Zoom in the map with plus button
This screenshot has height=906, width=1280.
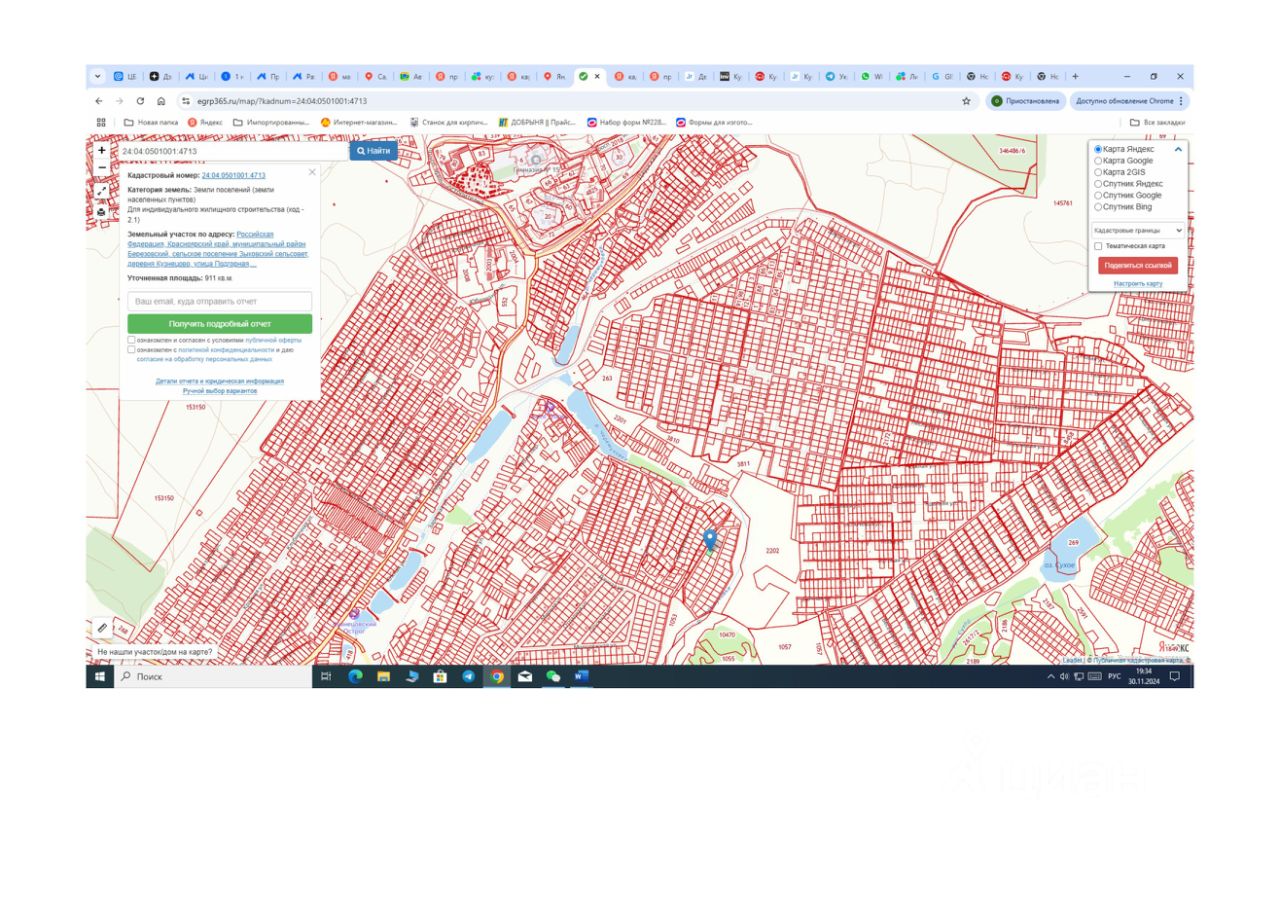pos(101,150)
